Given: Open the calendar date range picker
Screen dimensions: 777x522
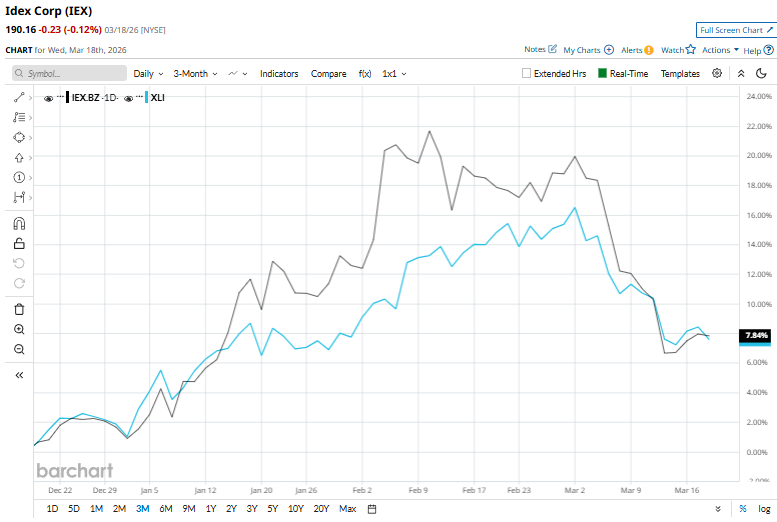Looking at the screenshot, I should point(372,509).
